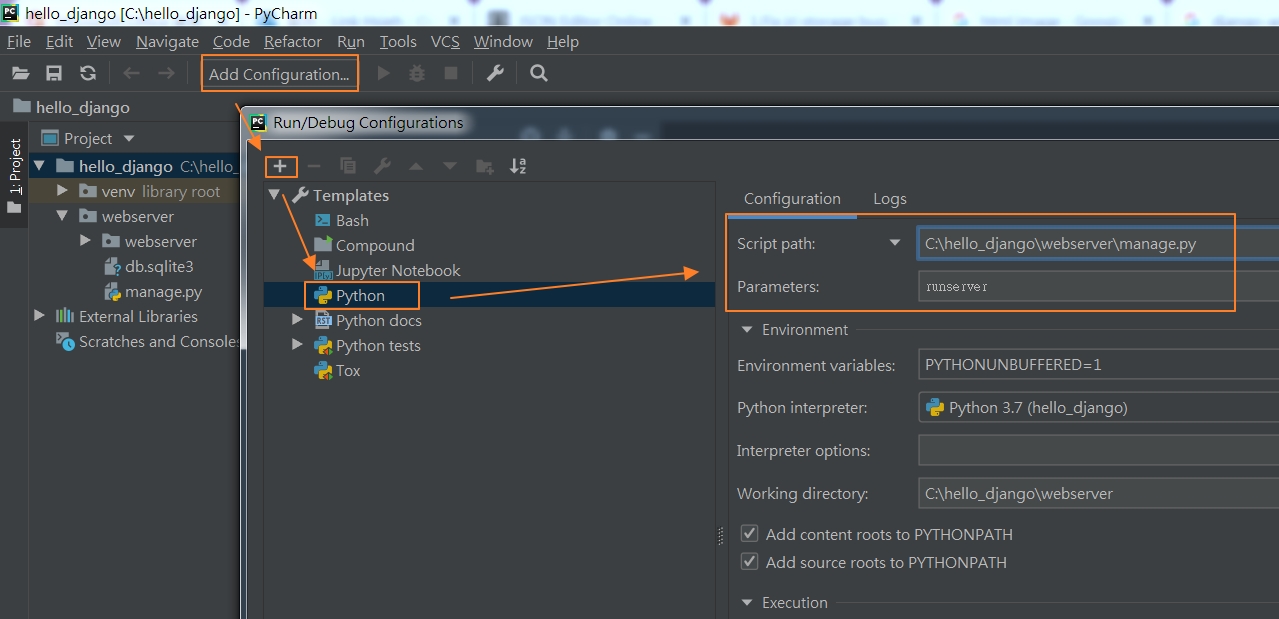Screen dimensions: 1279x619
Task: Click the Add Configuration button
Action: (x=279, y=72)
